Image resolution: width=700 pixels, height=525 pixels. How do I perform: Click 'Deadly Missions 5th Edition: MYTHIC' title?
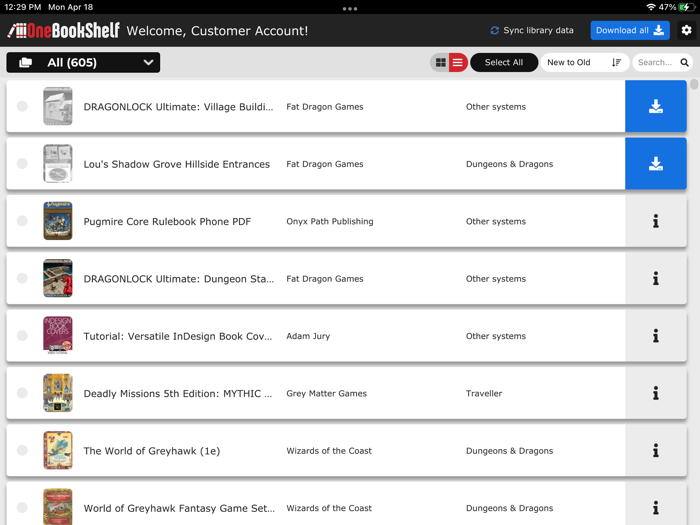coord(178,393)
